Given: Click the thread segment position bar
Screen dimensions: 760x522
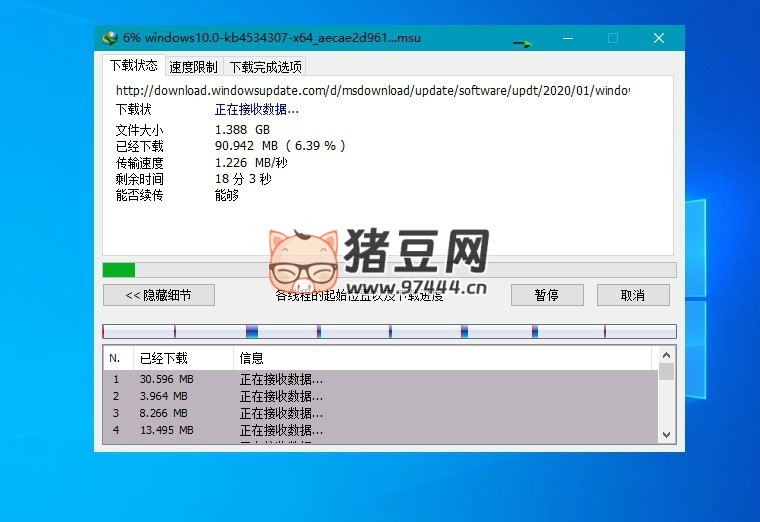Looking at the screenshot, I should (x=389, y=331).
